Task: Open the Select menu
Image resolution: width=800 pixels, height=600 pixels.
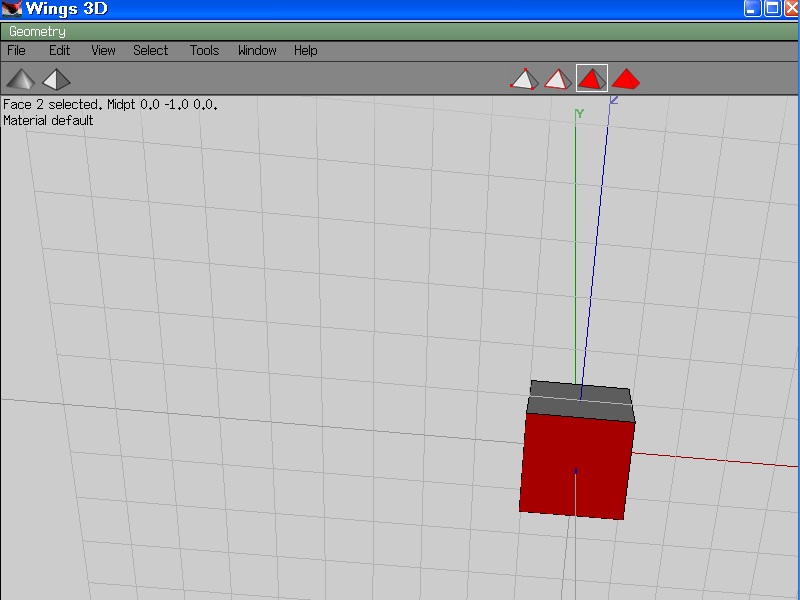Action: pyautogui.click(x=151, y=51)
